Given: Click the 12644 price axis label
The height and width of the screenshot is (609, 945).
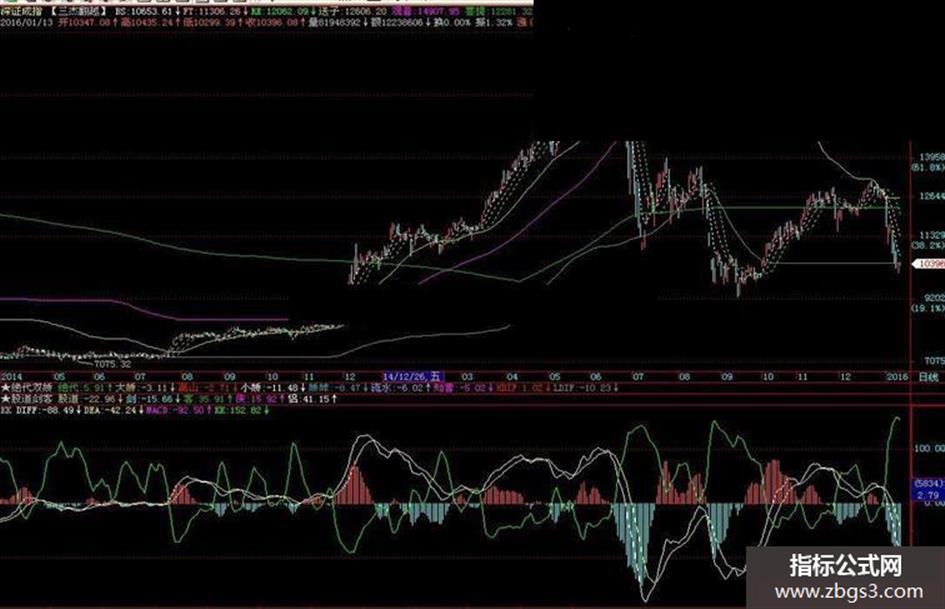Looking at the screenshot, I should [x=930, y=197].
